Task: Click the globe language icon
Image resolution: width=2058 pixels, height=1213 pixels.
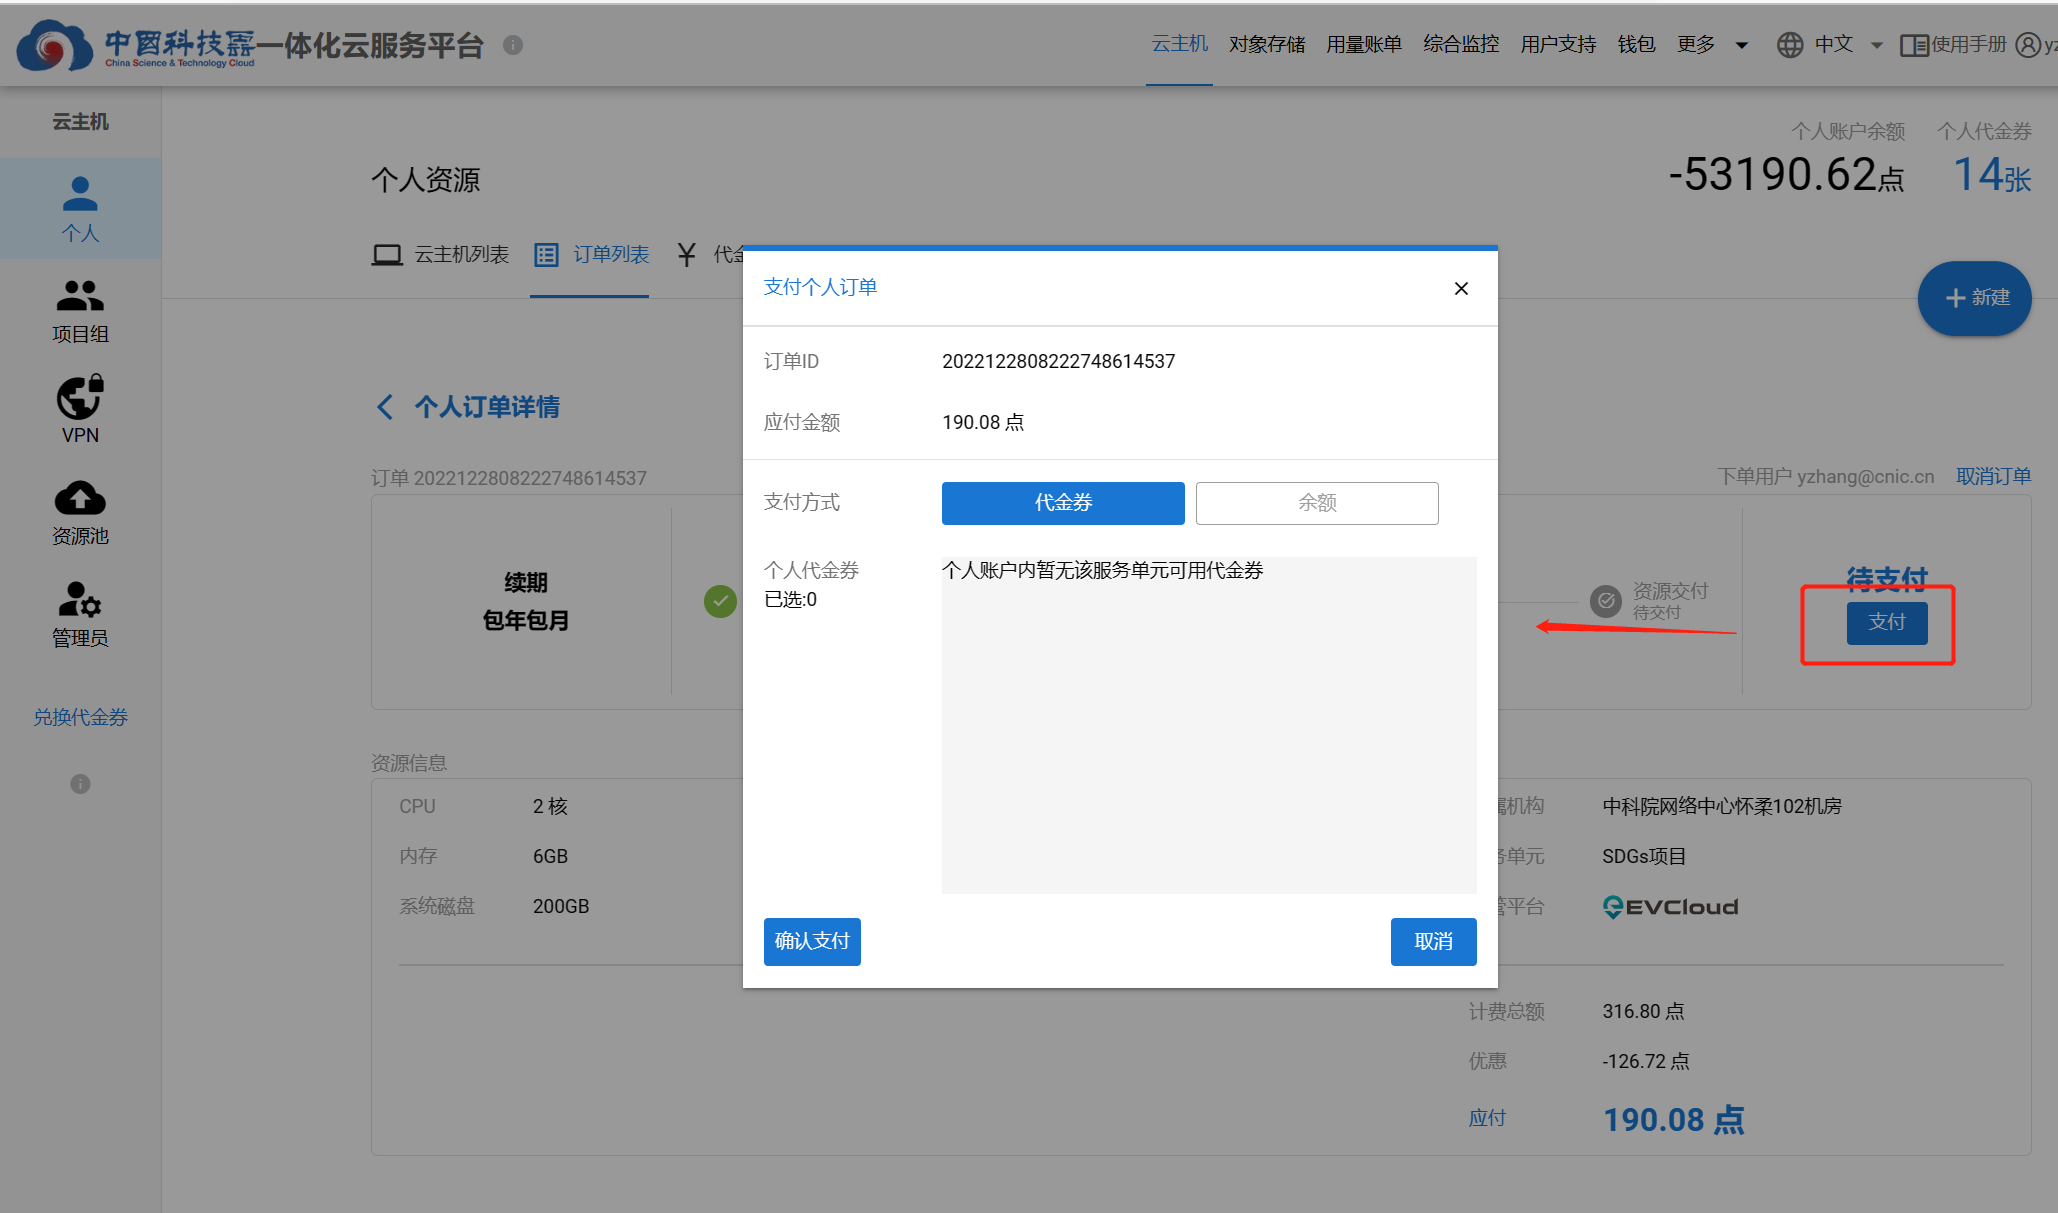Action: pos(1790,45)
